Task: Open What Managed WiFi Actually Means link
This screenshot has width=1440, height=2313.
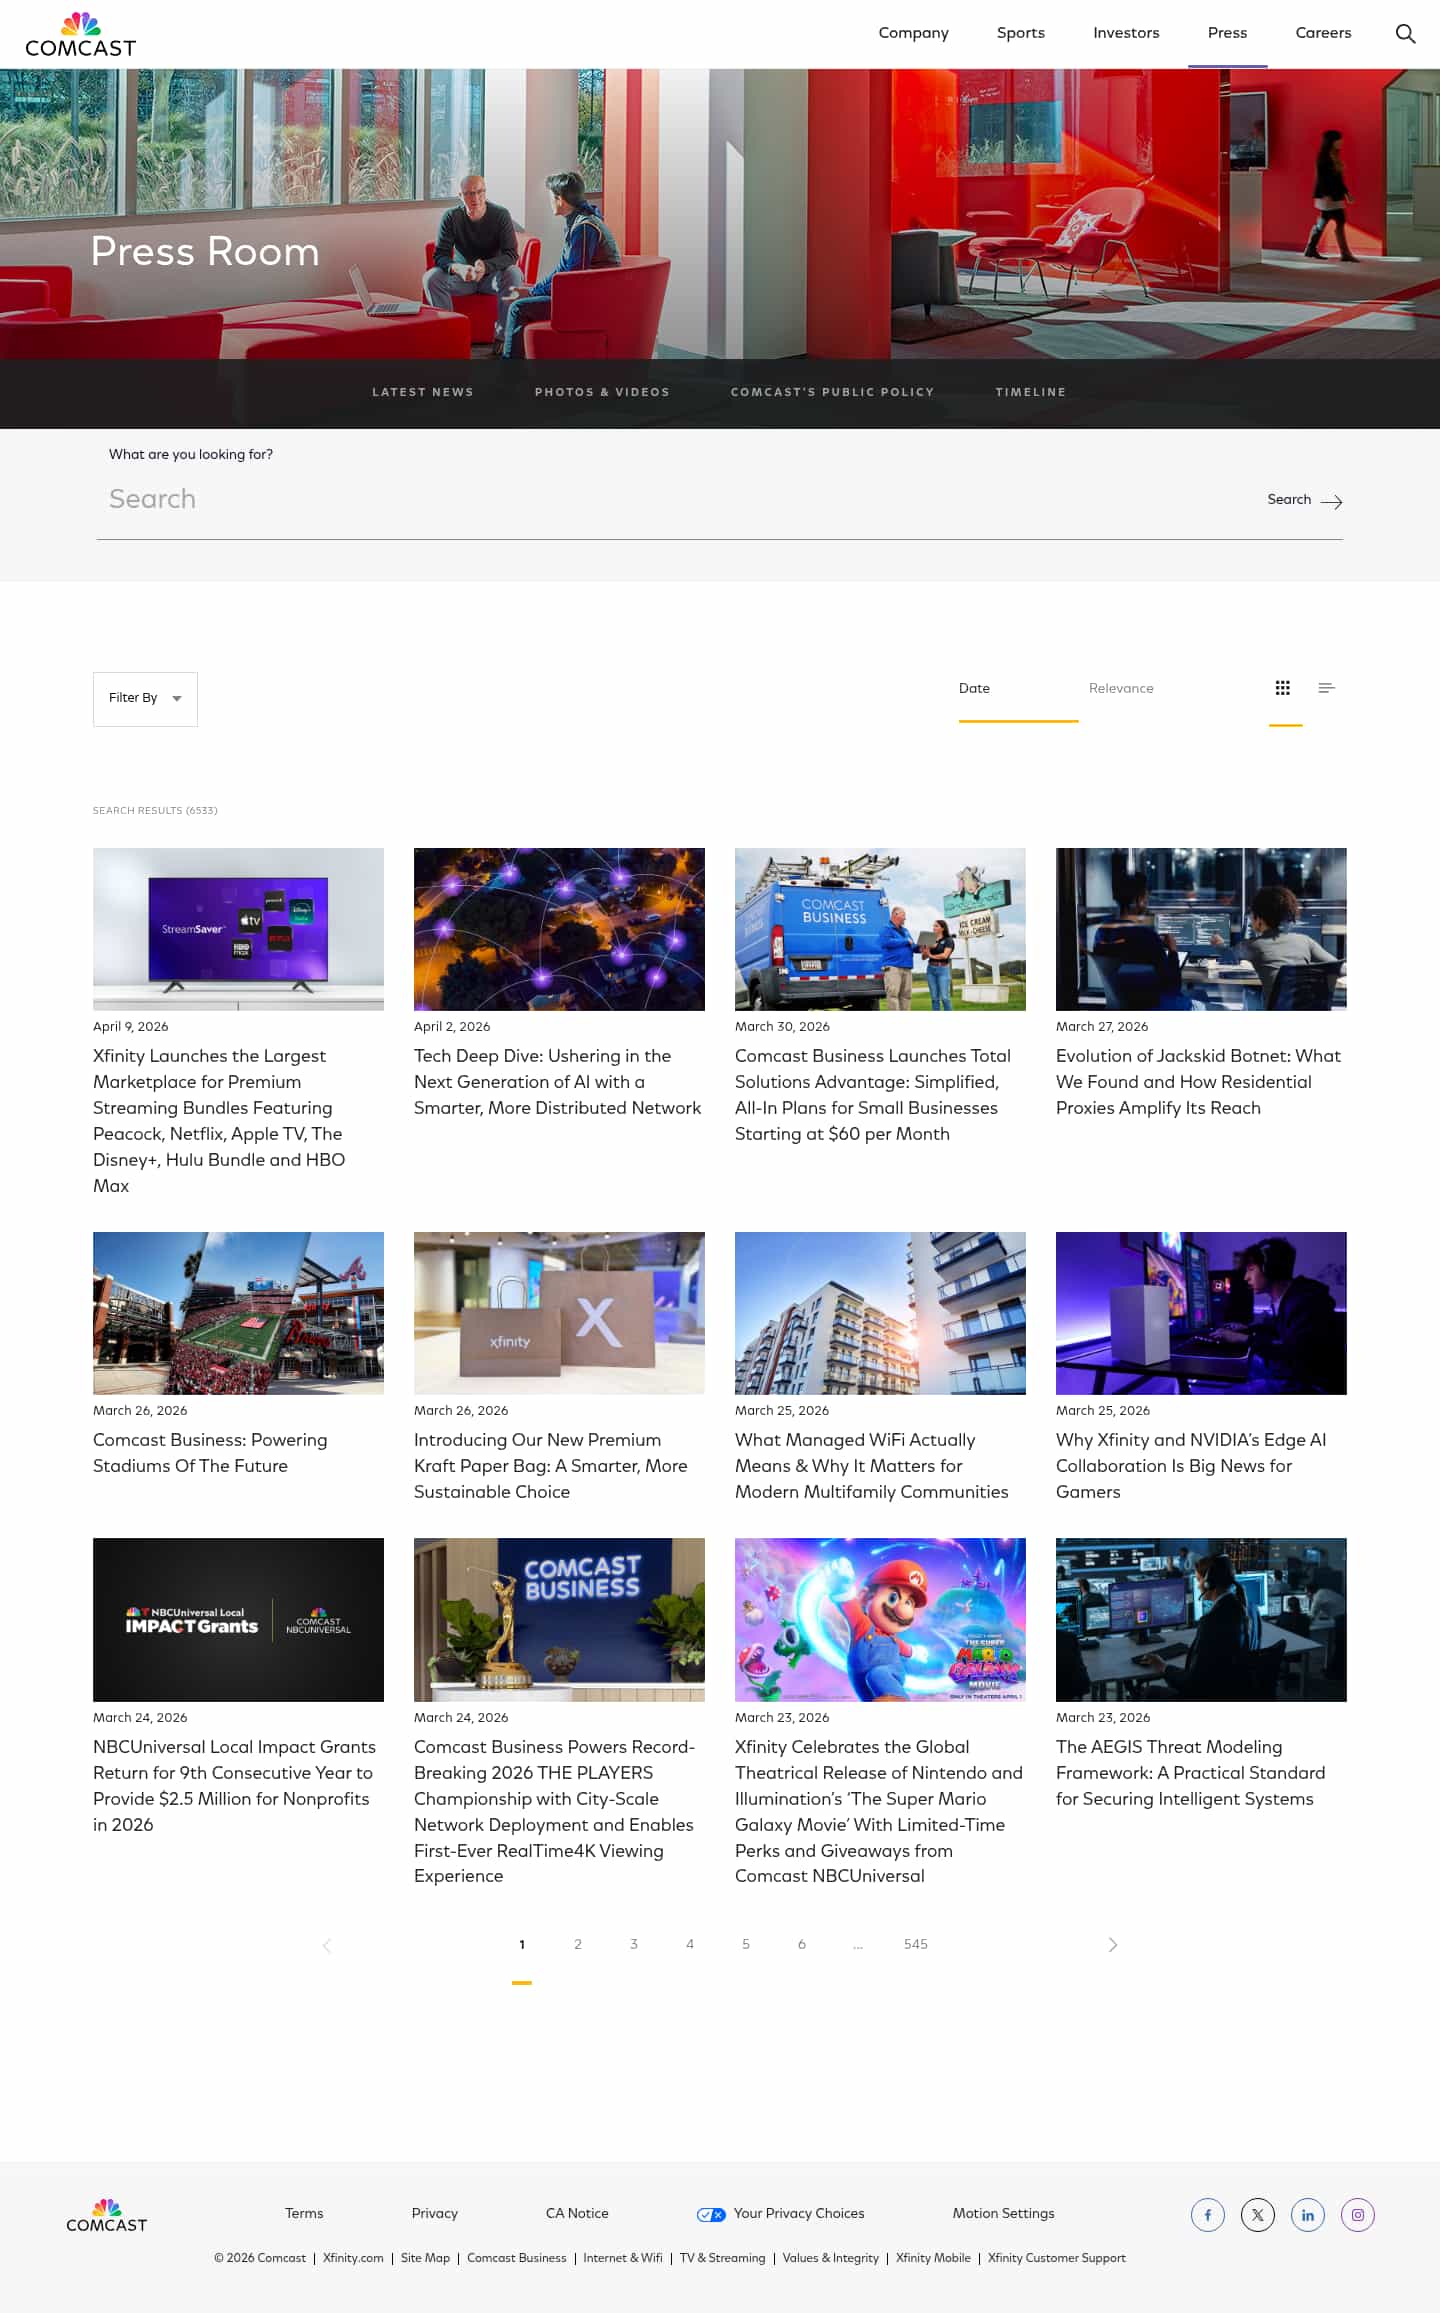Action: pos(872,1466)
